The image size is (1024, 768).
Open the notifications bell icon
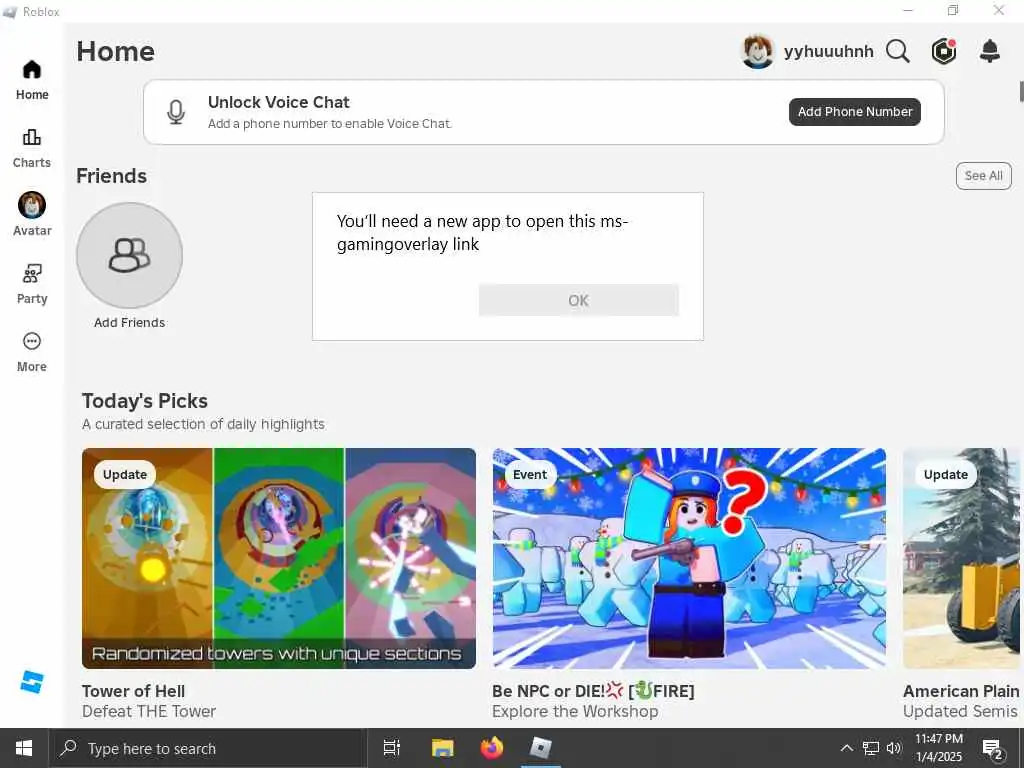pyautogui.click(x=990, y=51)
